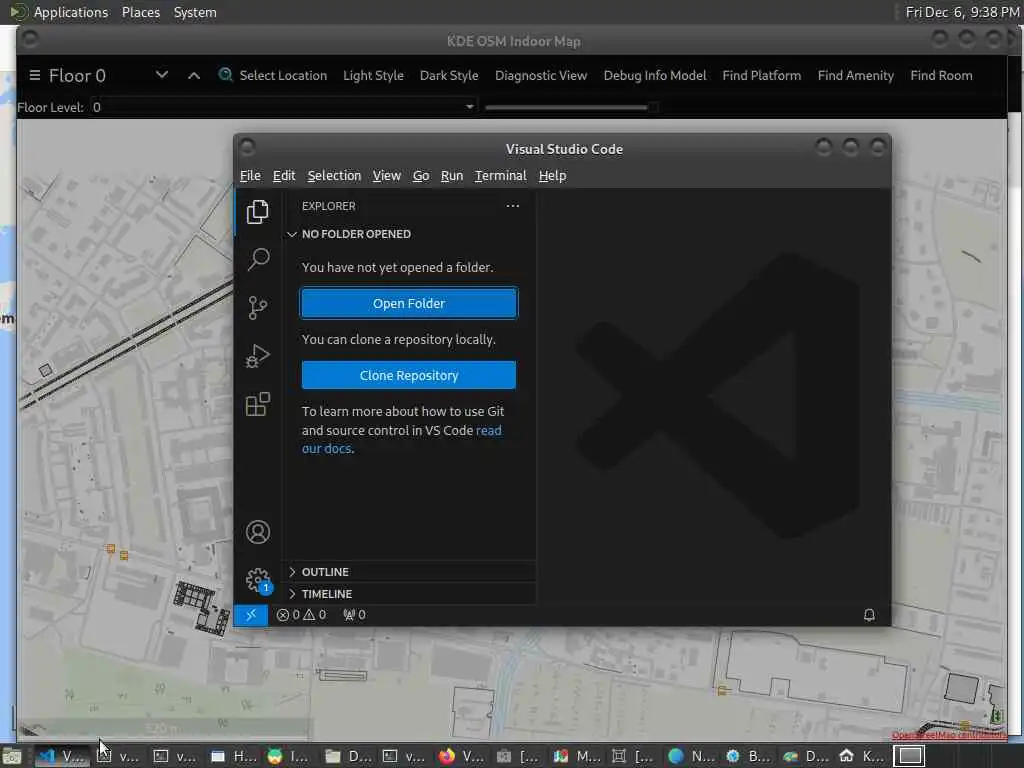
Task: Click the clock showing Fri Dec 6, 9:38 PM
Action: [962, 12]
